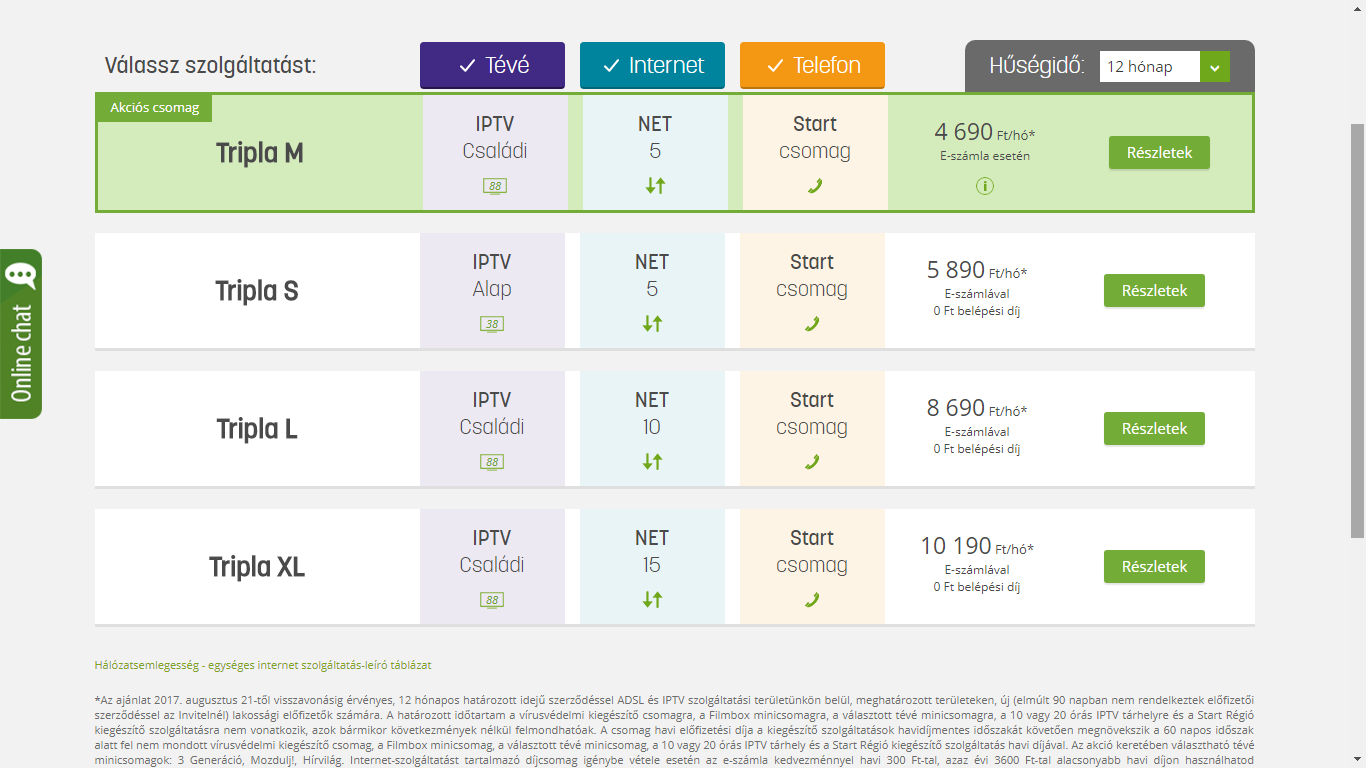Click the Akciós csomag badge
The height and width of the screenshot is (768, 1366).
pos(154,108)
